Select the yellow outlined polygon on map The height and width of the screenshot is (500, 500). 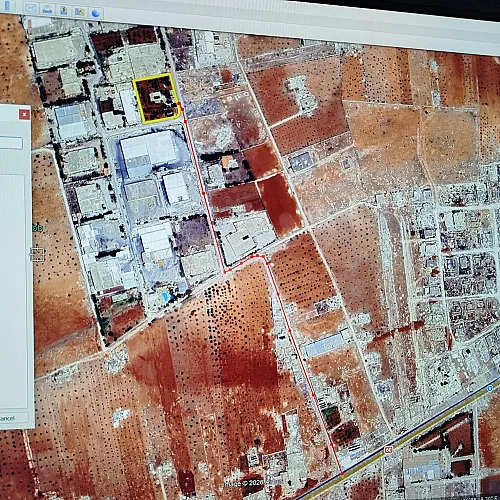[x=156, y=98]
